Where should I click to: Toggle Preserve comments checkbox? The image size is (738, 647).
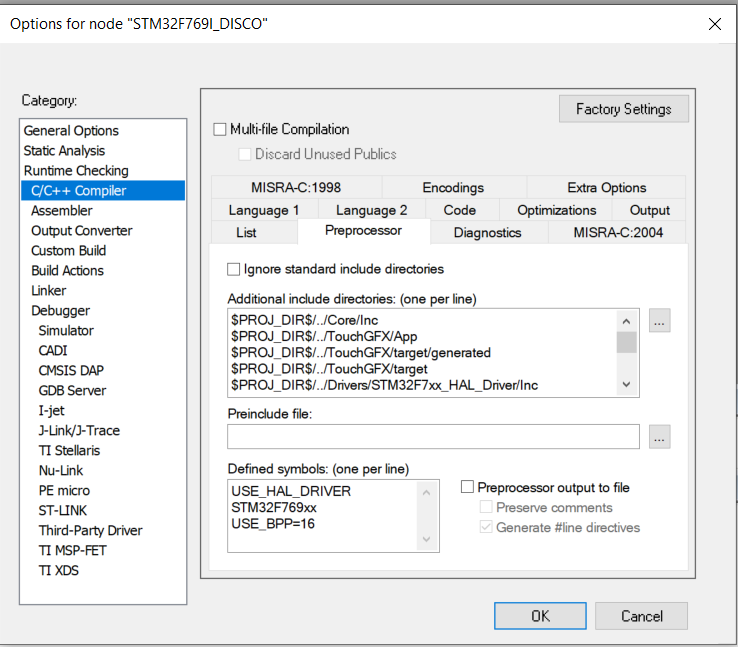click(486, 507)
